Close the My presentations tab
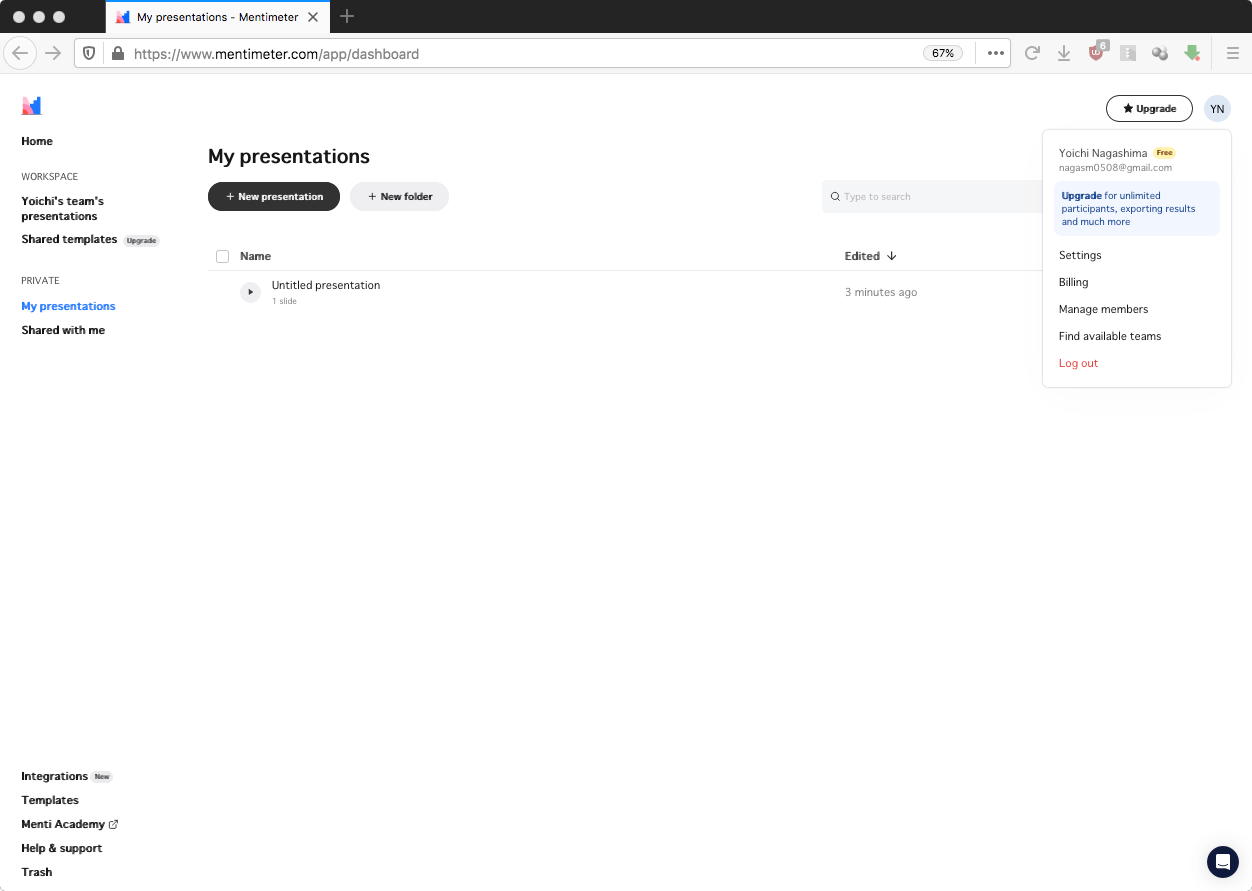The width and height of the screenshot is (1252, 891). pos(313,17)
